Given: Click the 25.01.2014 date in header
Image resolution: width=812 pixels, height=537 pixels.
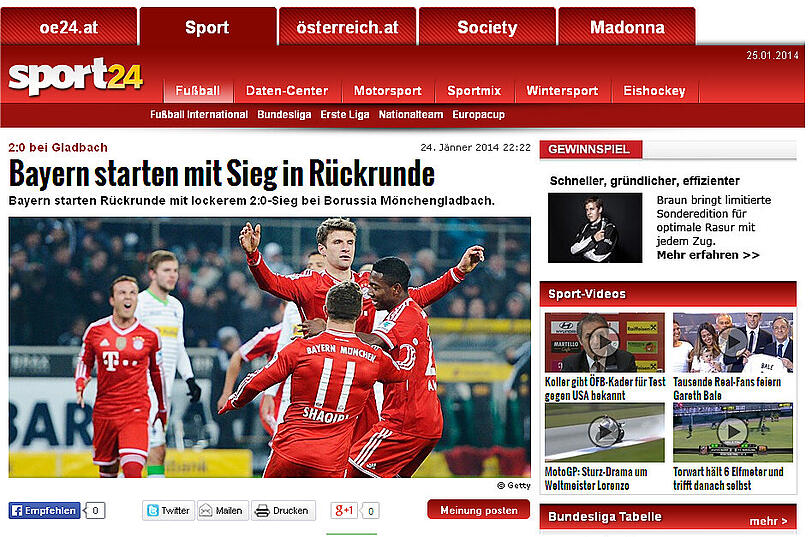Looking at the screenshot, I should coord(772,55).
